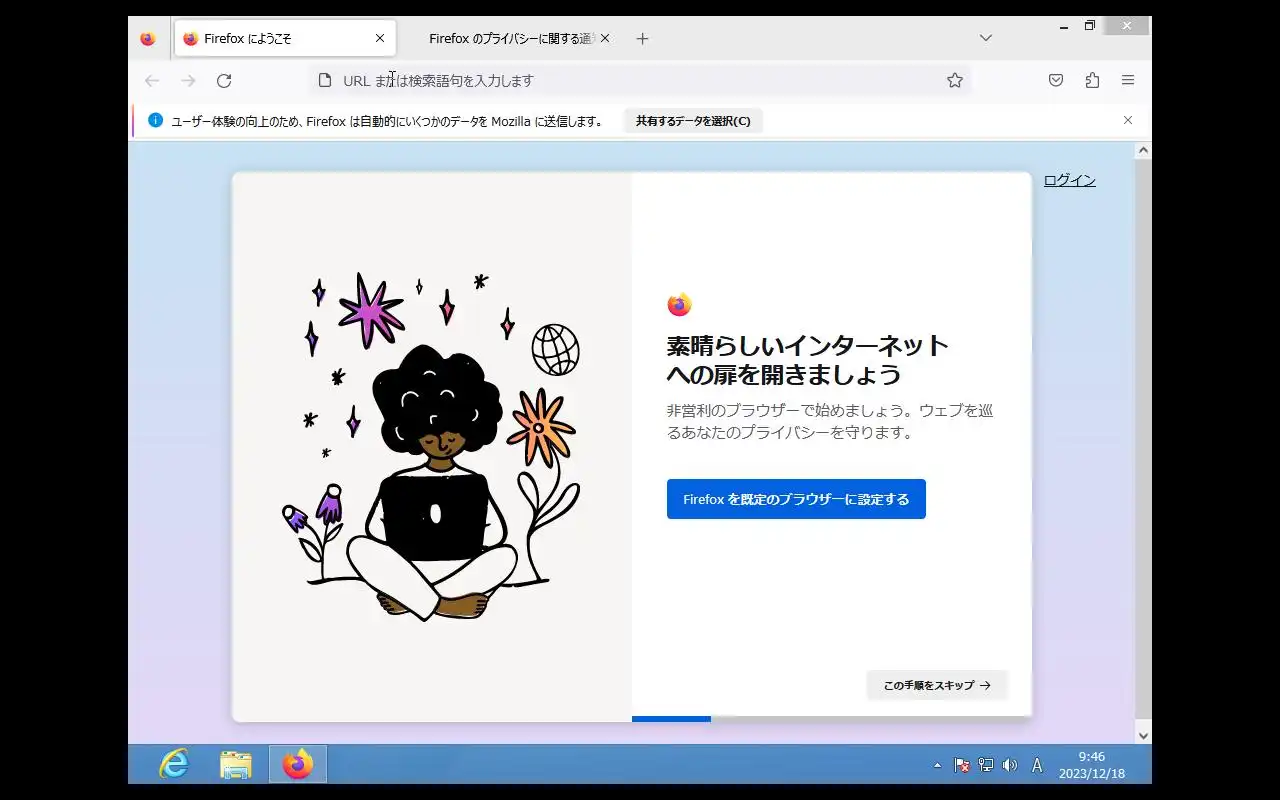Dismiss the data sharing notification bar
The height and width of the screenshot is (800, 1280).
pos(1128,120)
